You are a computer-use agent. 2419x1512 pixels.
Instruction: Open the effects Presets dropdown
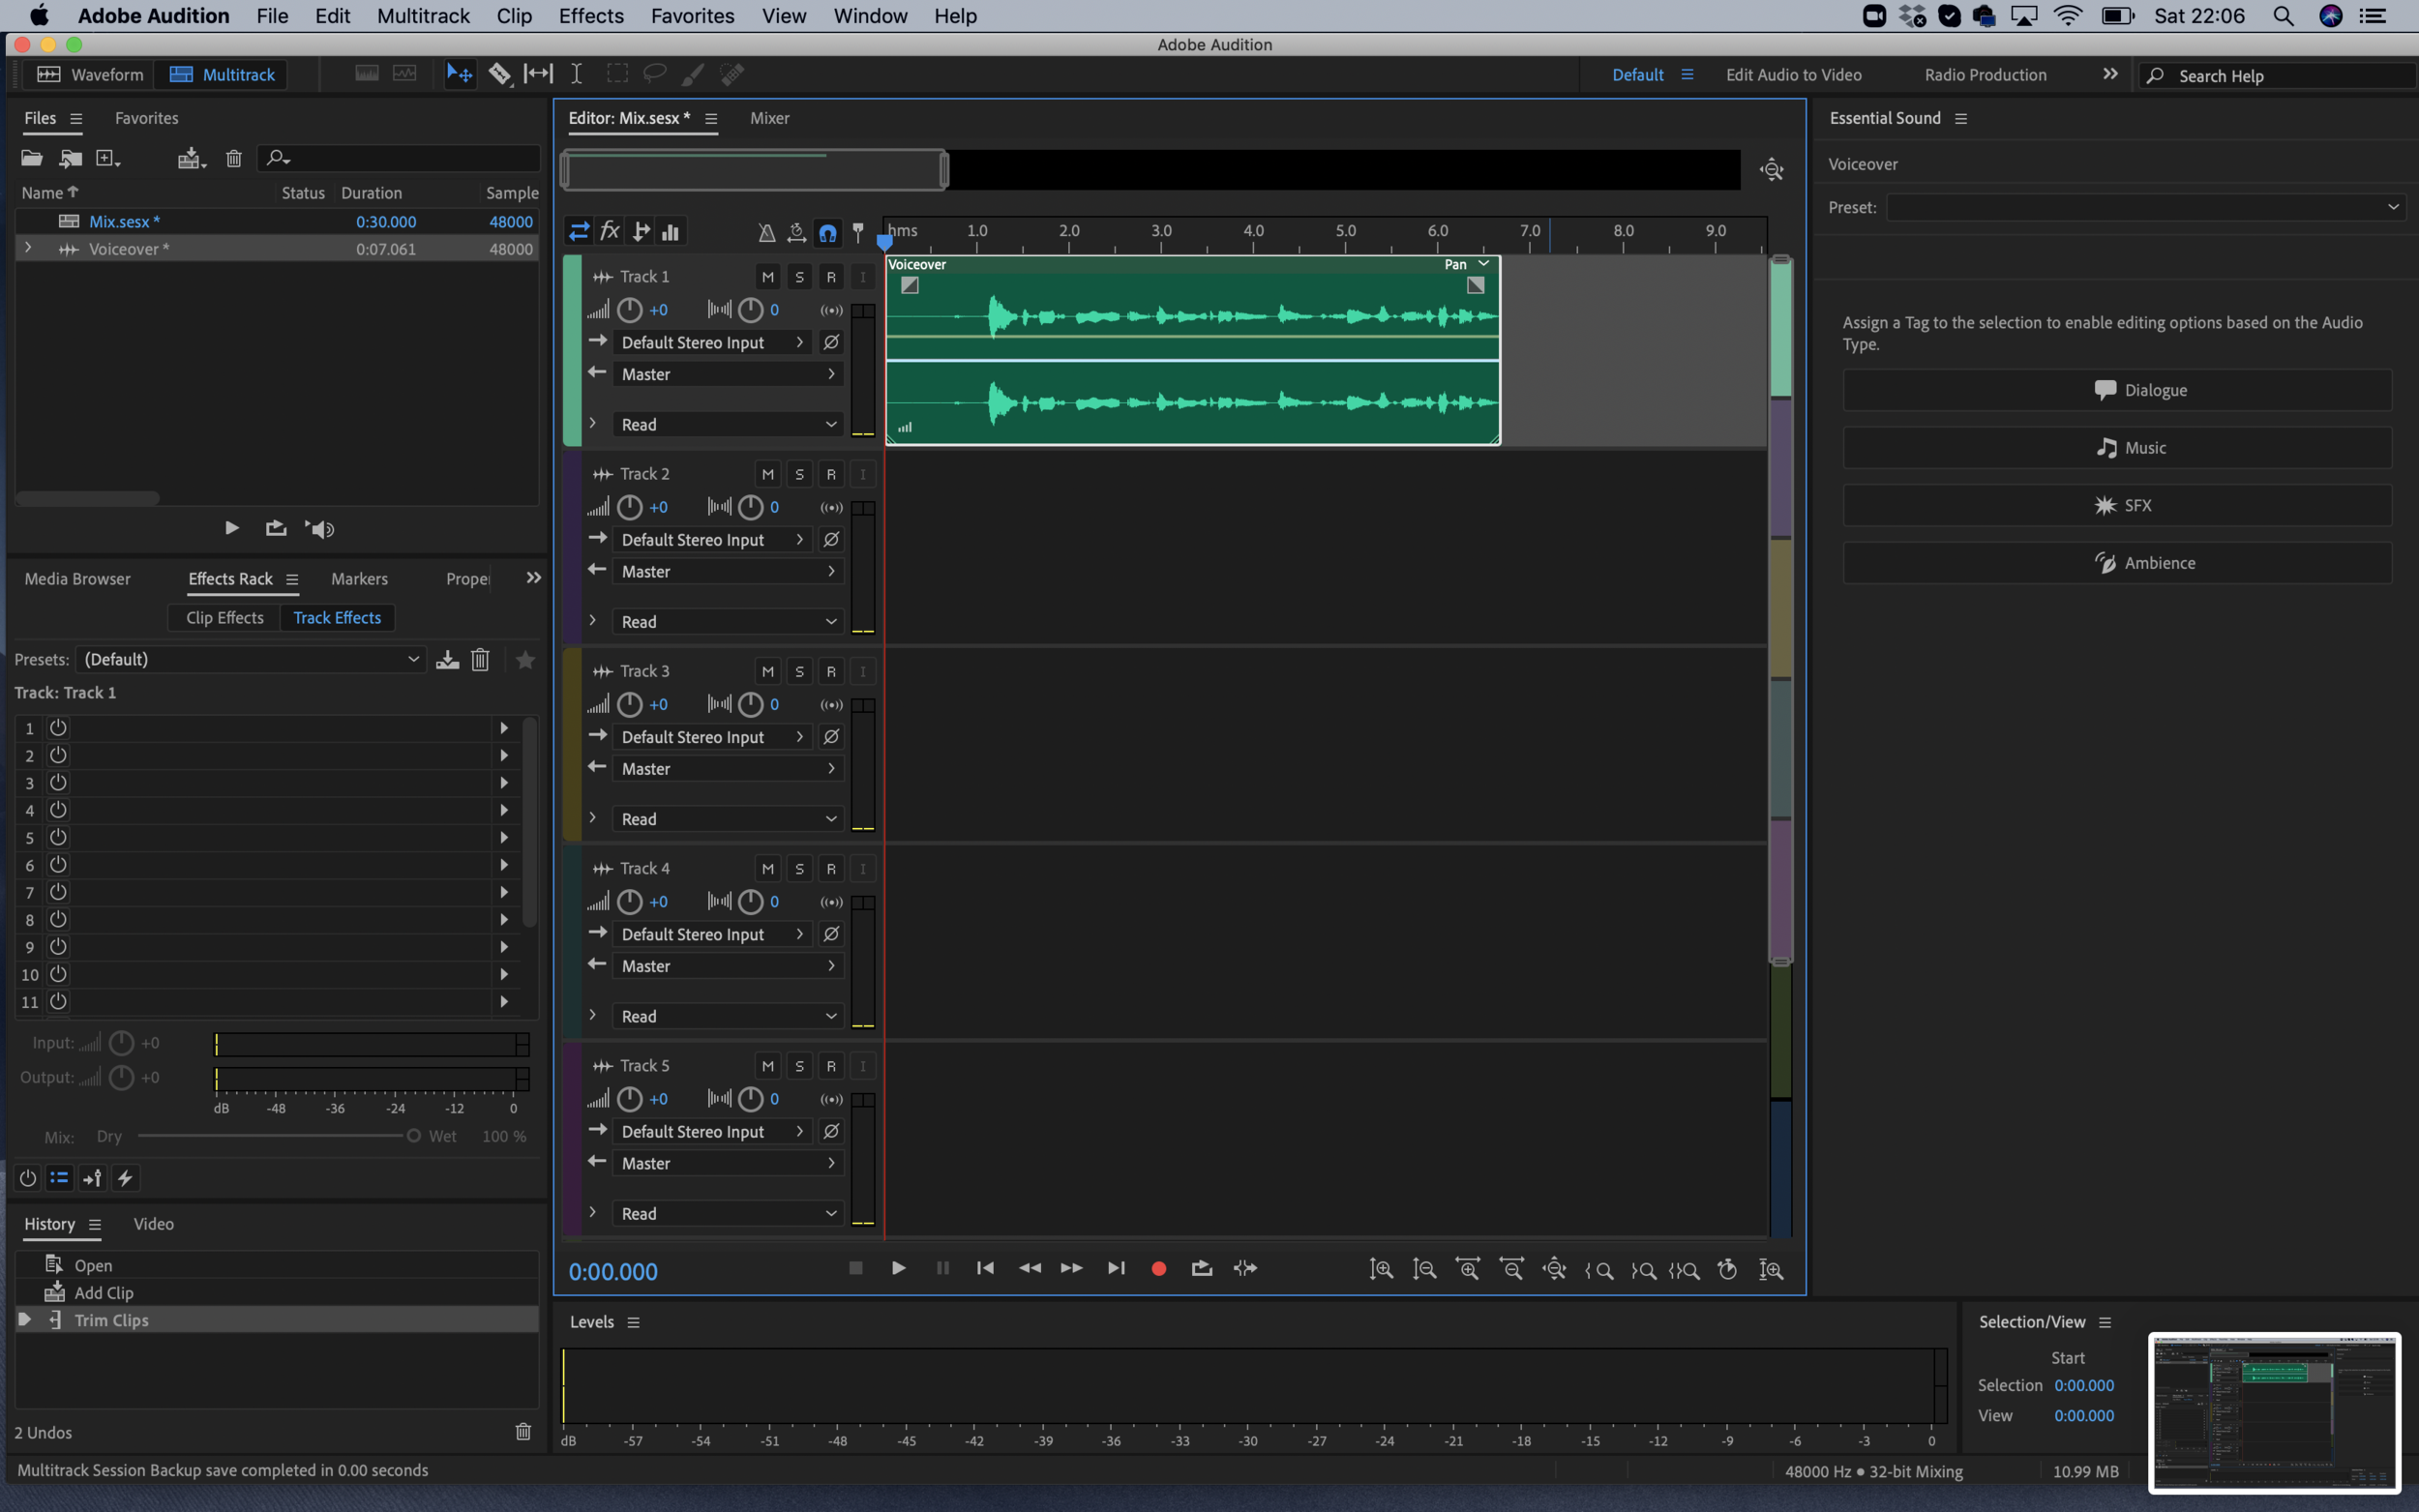tap(251, 659)
